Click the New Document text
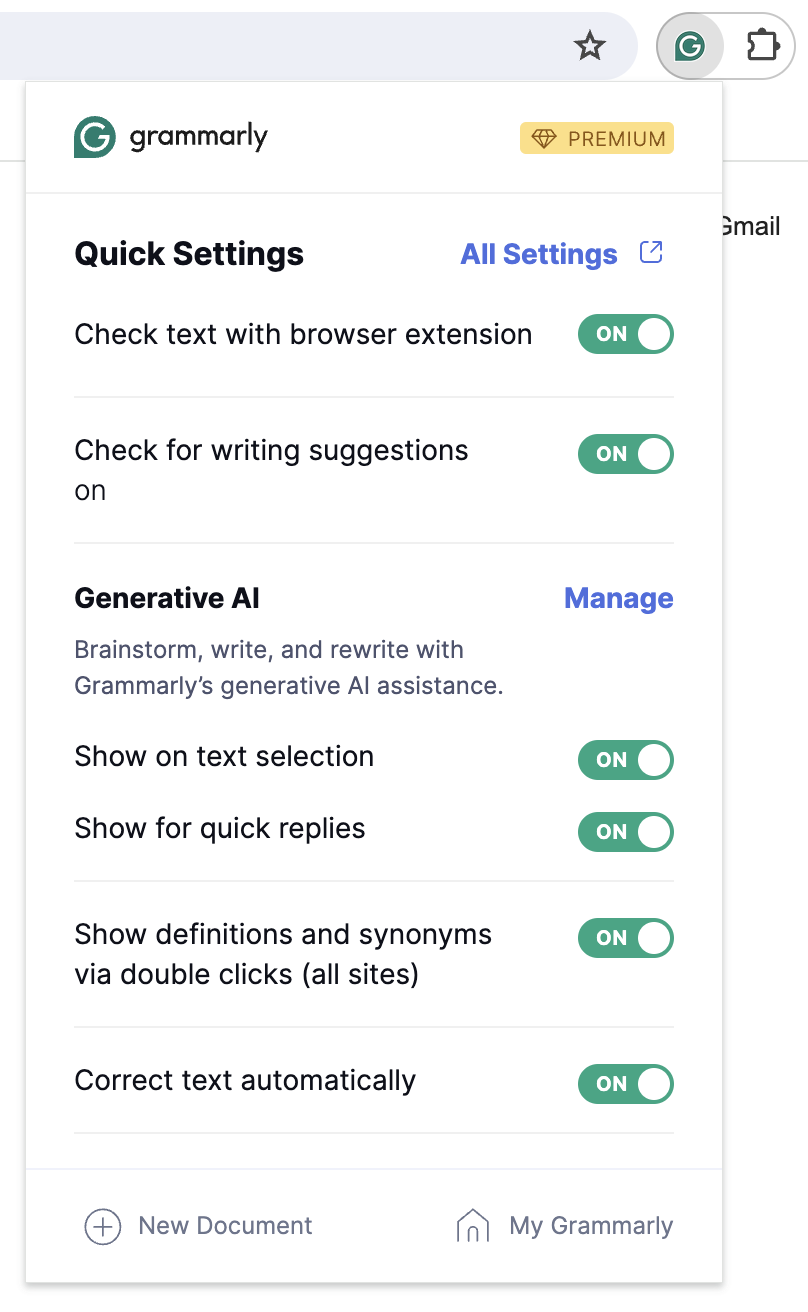This screenshot has height=1312, width=808. (226, 1226)
